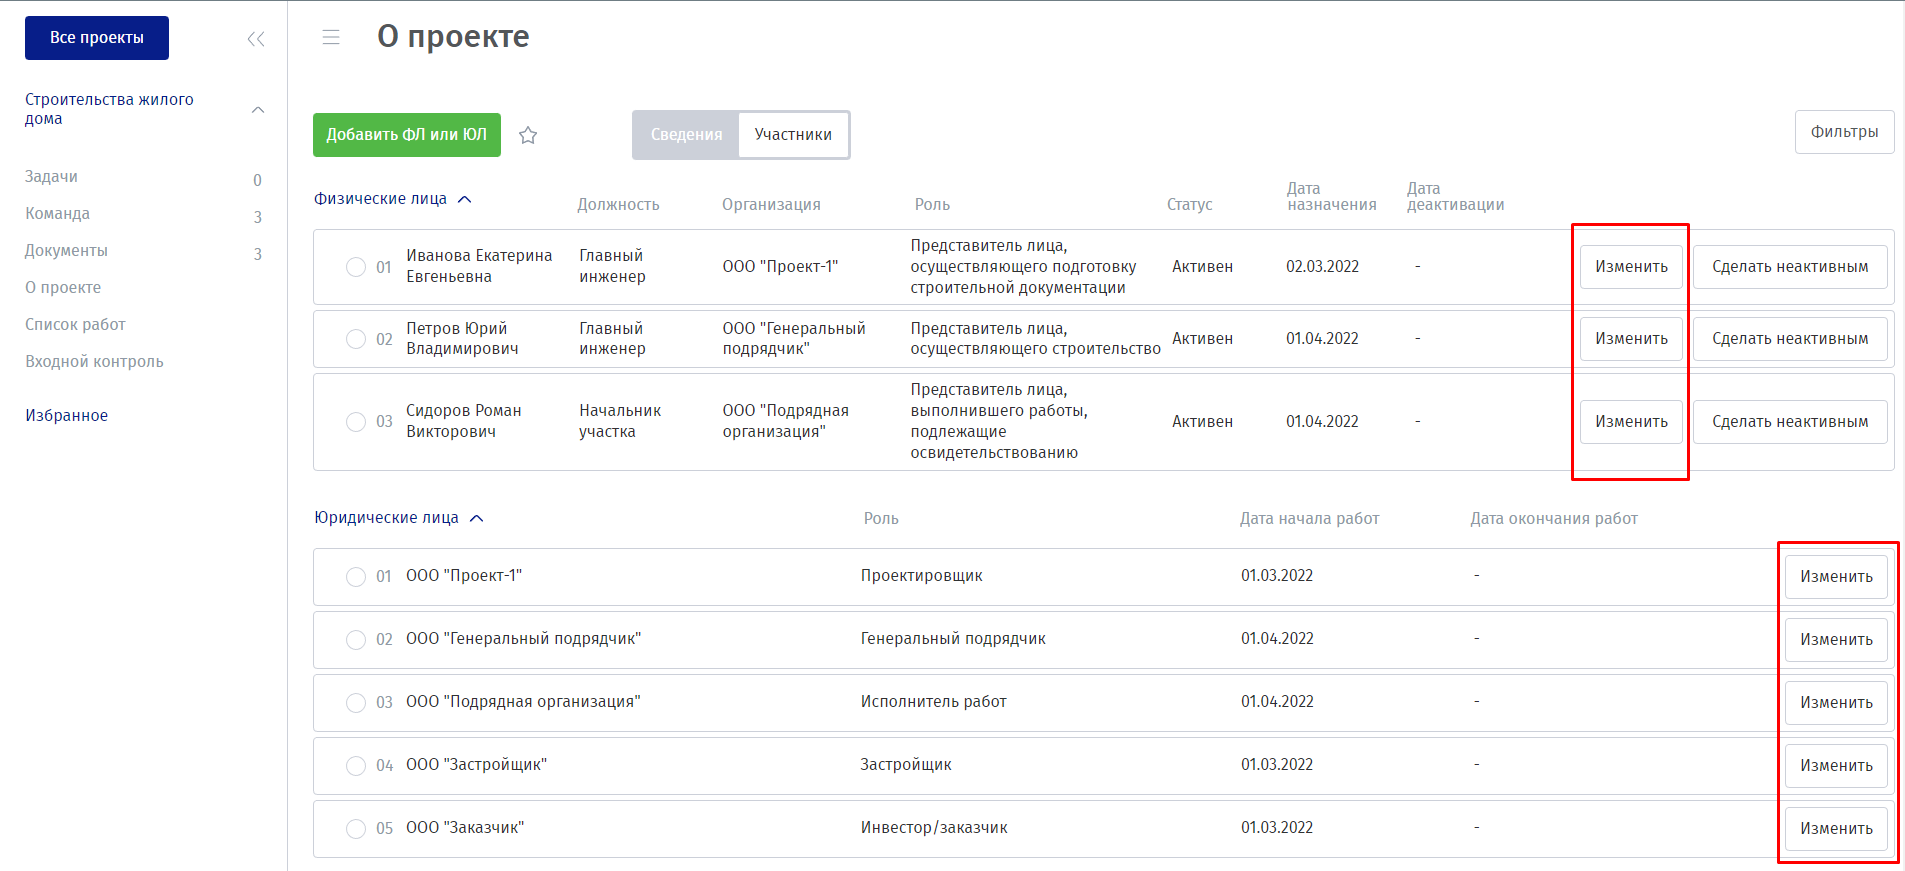This screenshot has width=1905, height=871.
Task: Select radio button for Петров Юрий Владимирович
Action: pos(355,339)
